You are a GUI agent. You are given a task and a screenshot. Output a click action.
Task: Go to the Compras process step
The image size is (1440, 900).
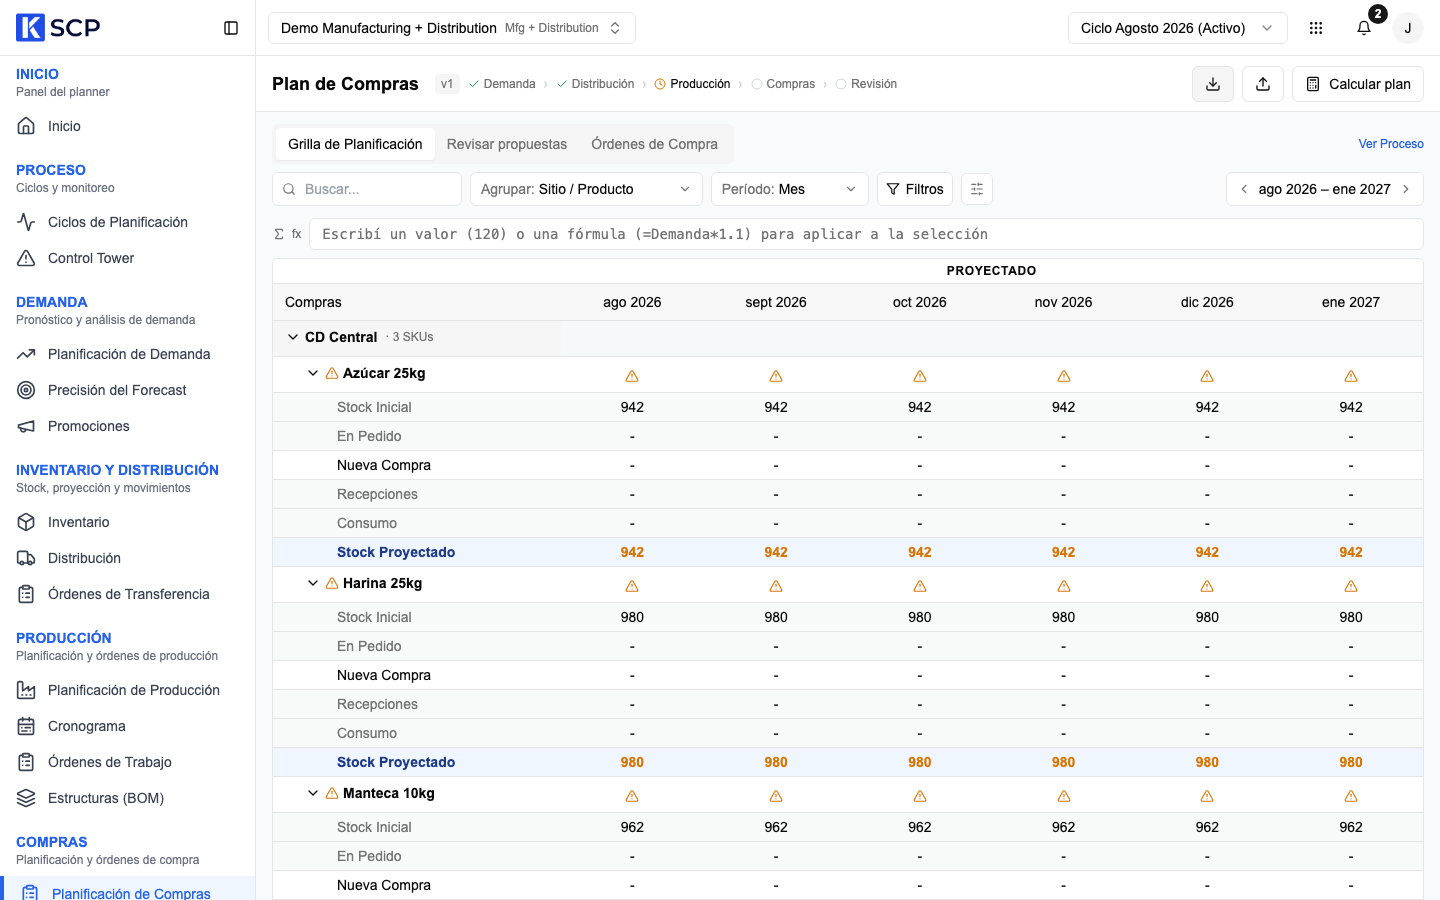pyautogui.click(x=783, y=84)
